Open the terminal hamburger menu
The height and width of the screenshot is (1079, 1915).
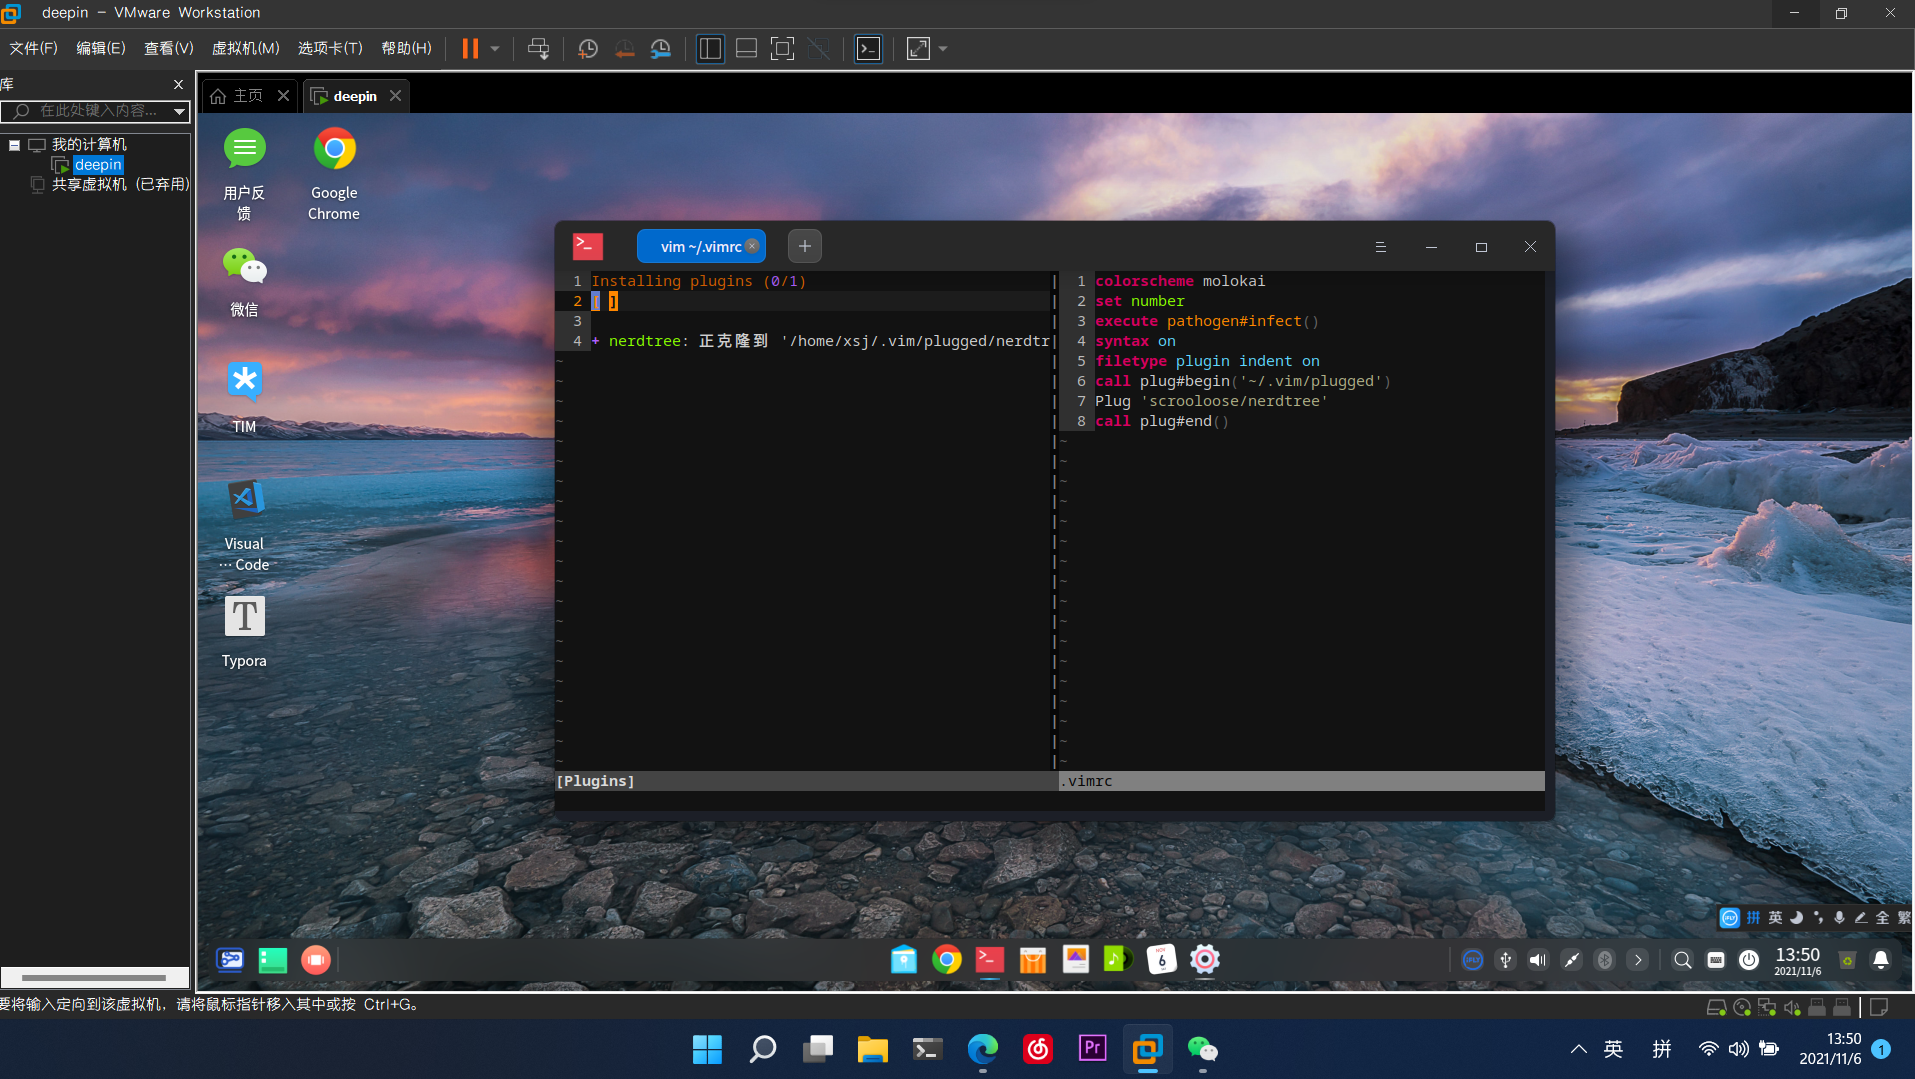[x=1380, y=247]
